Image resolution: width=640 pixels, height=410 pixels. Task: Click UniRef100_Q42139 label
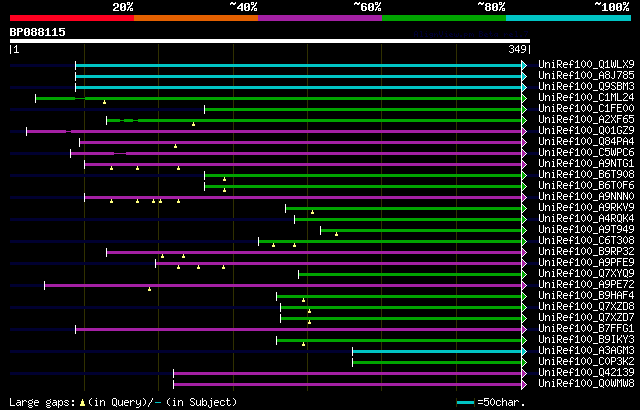[586, 373]
